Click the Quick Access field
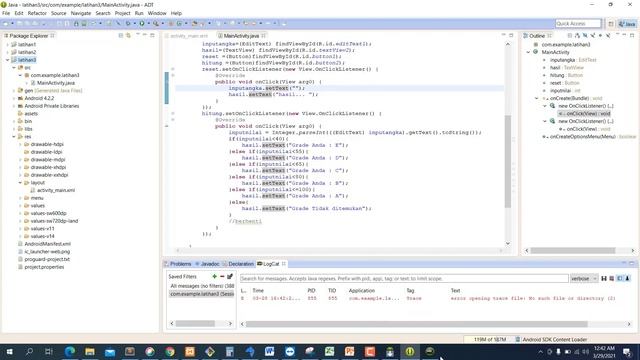This screenshot has height=360, width=640. pyautogui.click(x=578, y=24)
